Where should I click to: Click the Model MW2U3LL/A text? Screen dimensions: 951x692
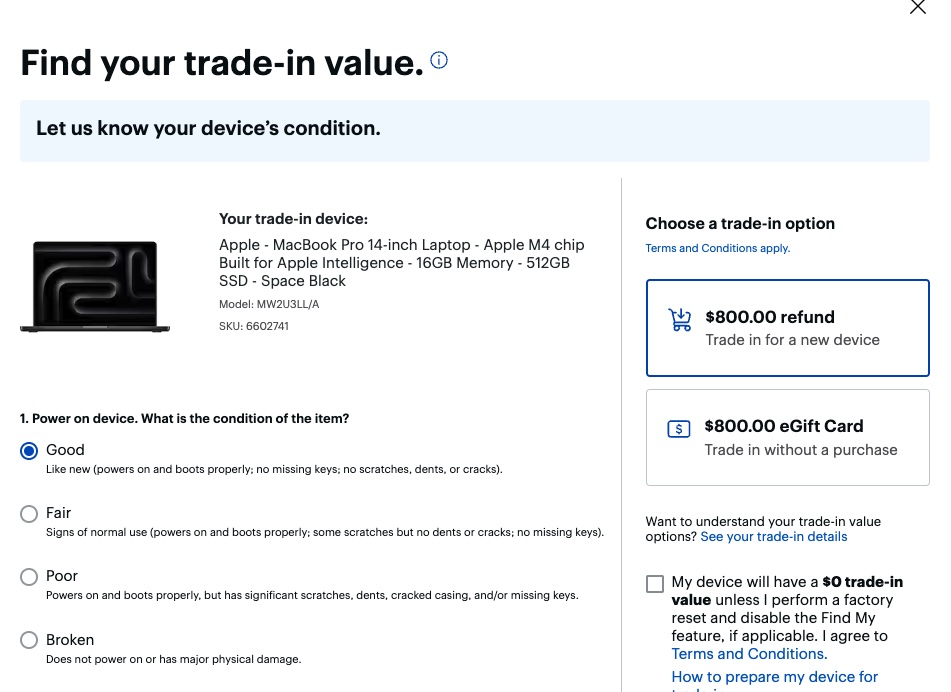269,304
